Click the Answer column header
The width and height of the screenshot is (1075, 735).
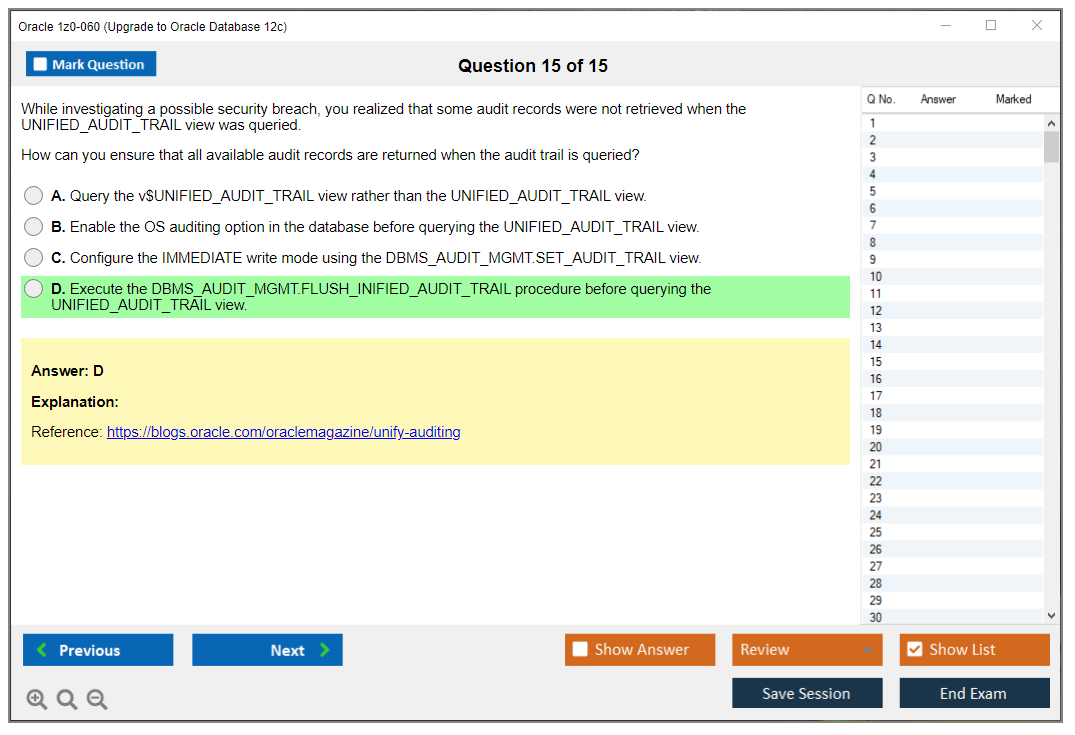click(937, 99)
